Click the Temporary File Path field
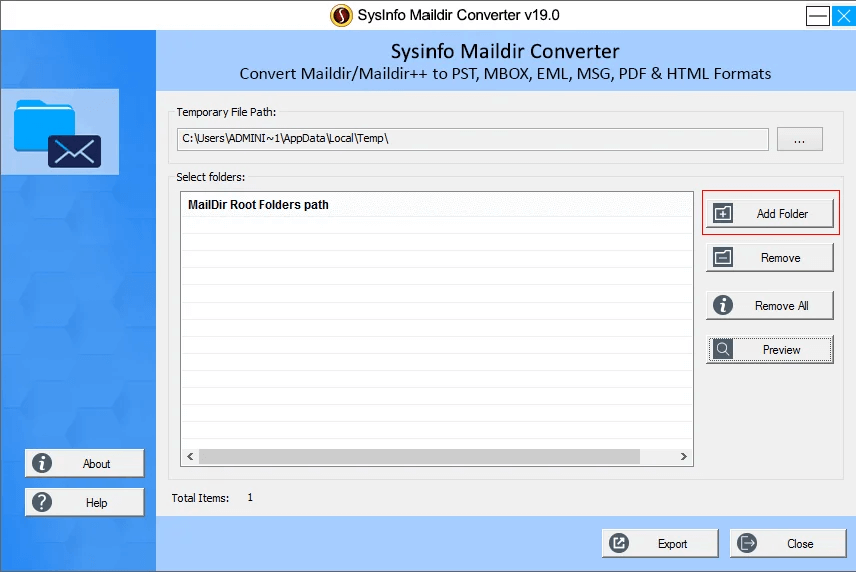 pyautogui.click(x=473, y=139)
